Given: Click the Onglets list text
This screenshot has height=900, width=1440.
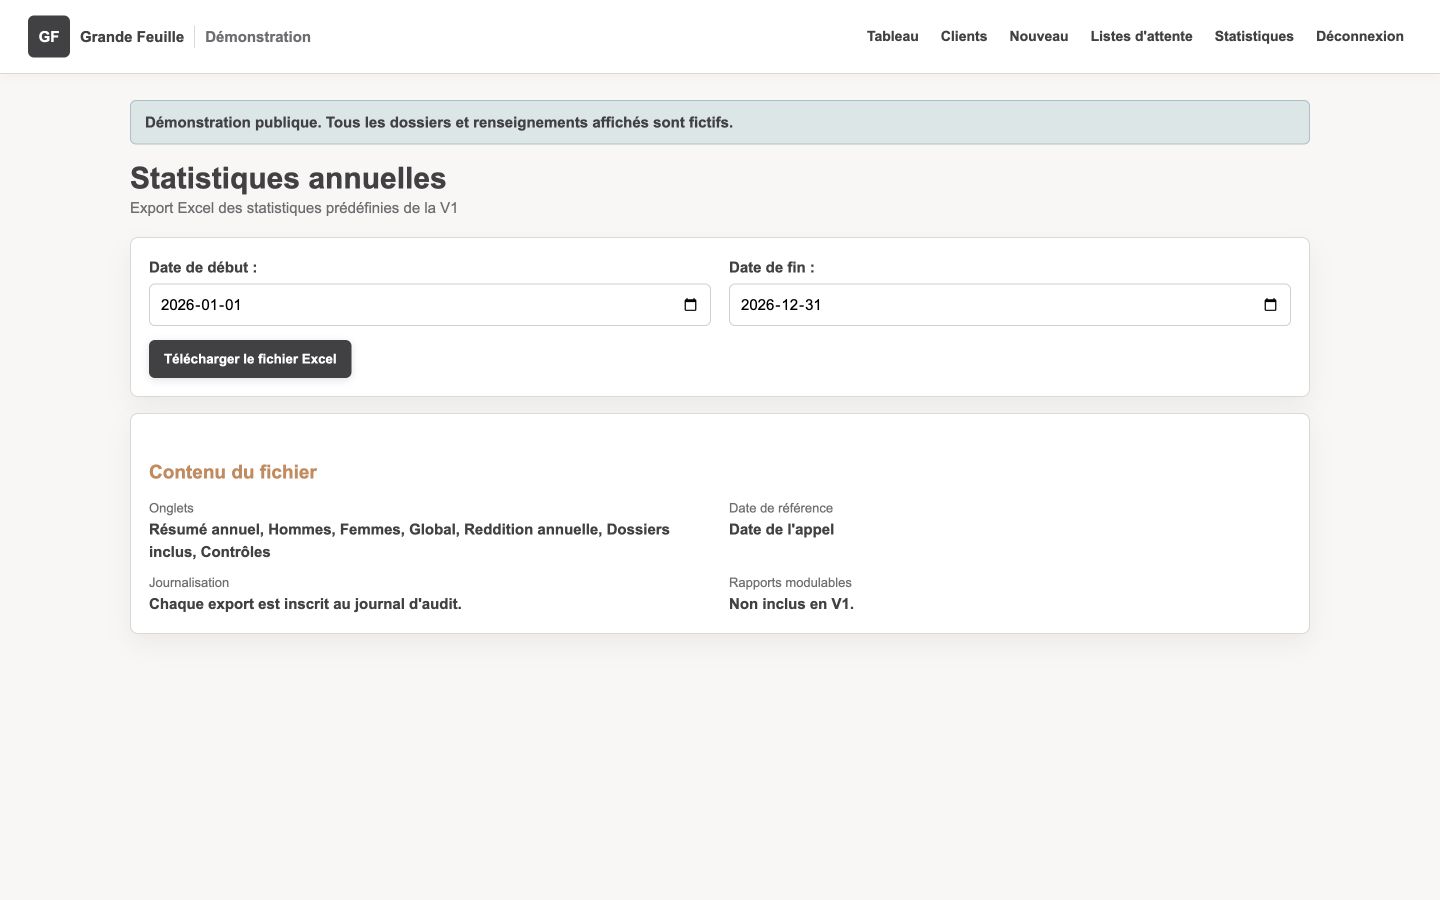Looking at the screenshot, I should click(x=409, y=540).
